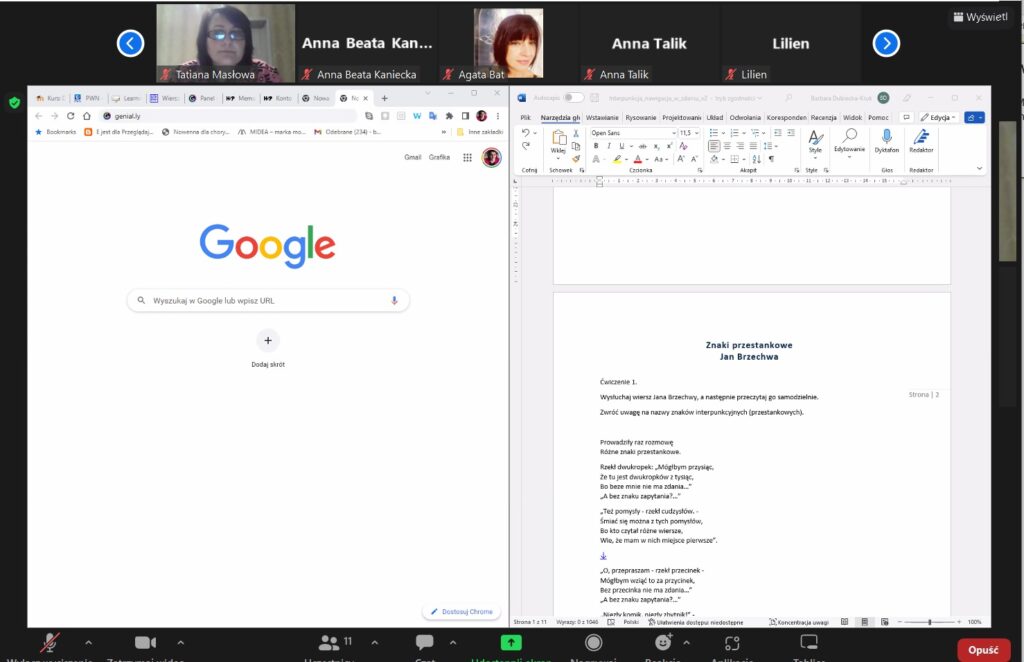Open the Wstawianie ribbon tab
This screenshot has width=1024, height=662.
coord(601,117)
